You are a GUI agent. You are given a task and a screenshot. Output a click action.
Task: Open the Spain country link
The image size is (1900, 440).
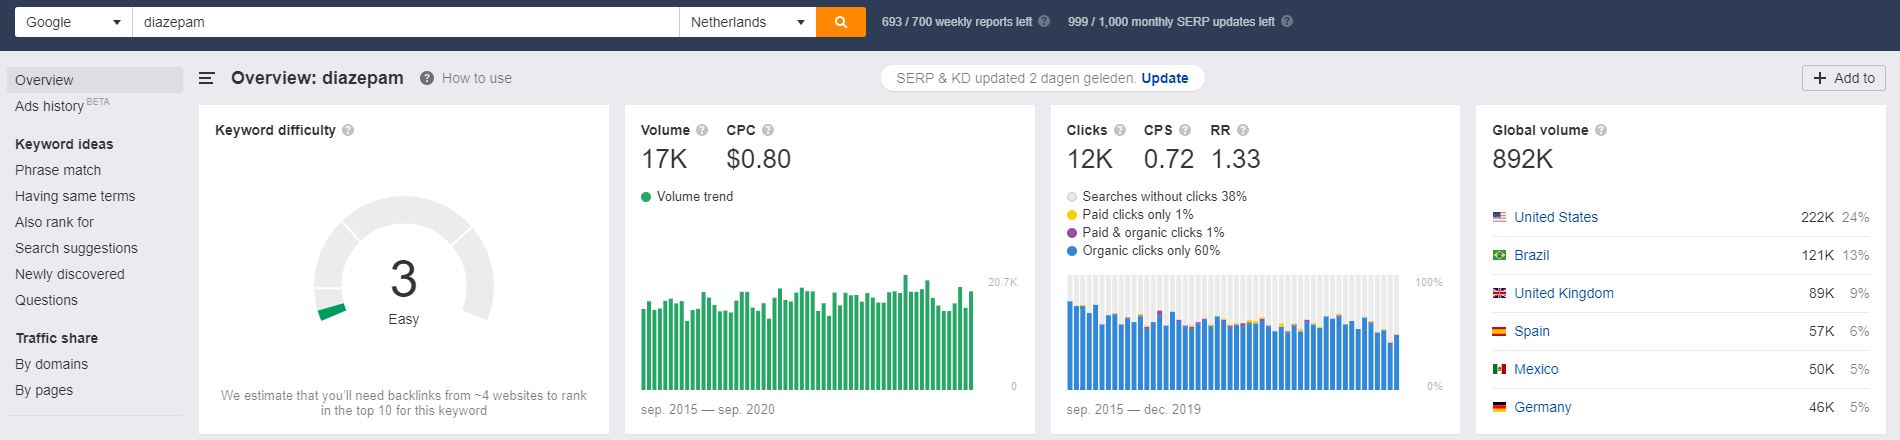point(1532,331)
